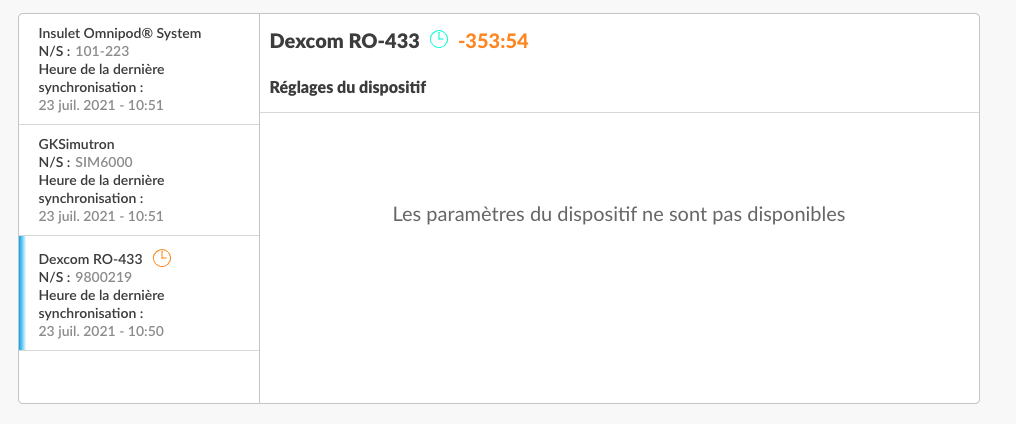Screen dimensions: 1016x424
Task: Click the orange clock icon in the Dexcom list item
Action: pos(162,259)
